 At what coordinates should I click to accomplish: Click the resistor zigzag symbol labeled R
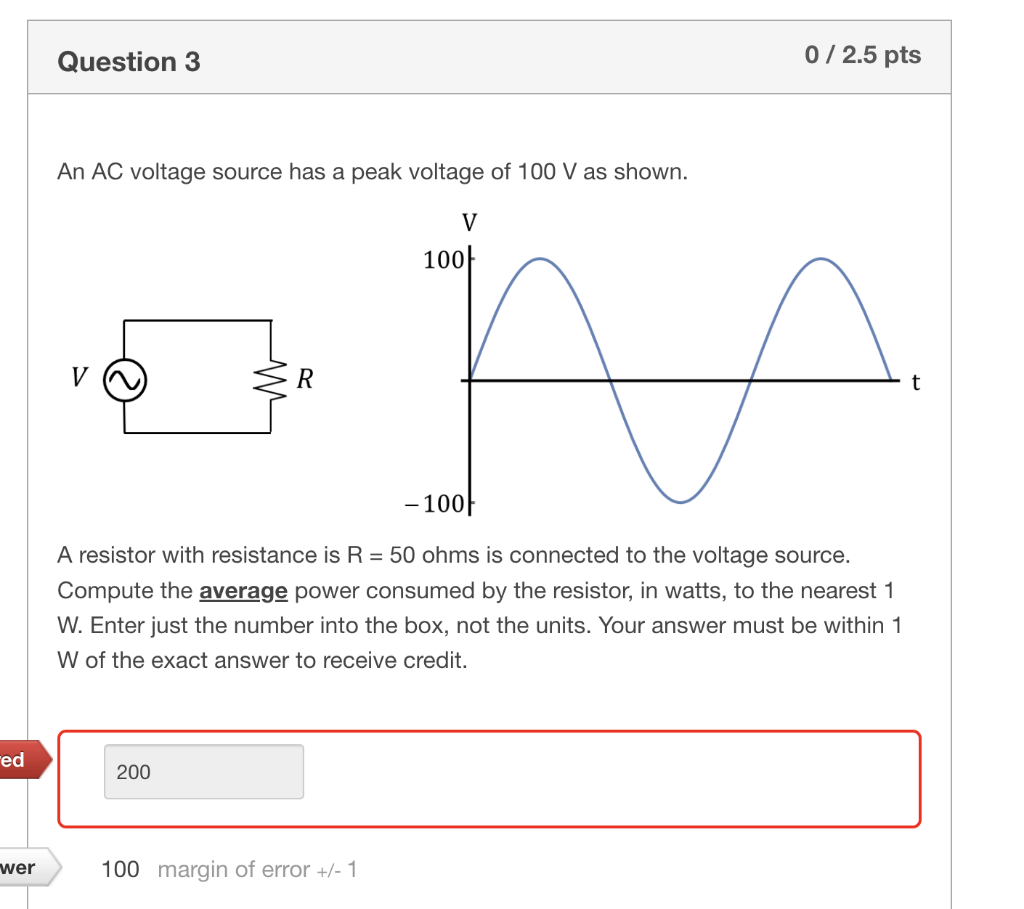(271, 379)
